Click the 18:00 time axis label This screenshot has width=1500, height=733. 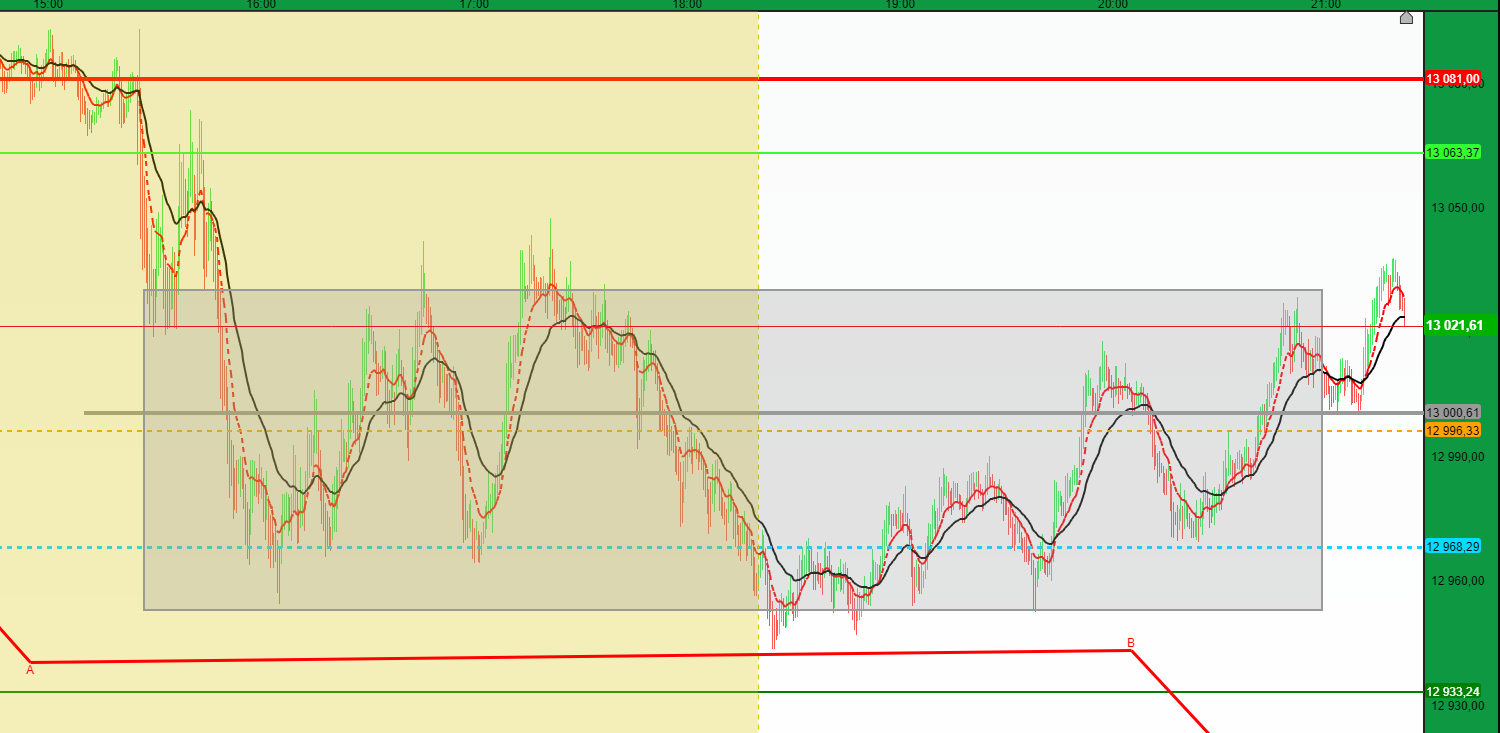[687, 5]
